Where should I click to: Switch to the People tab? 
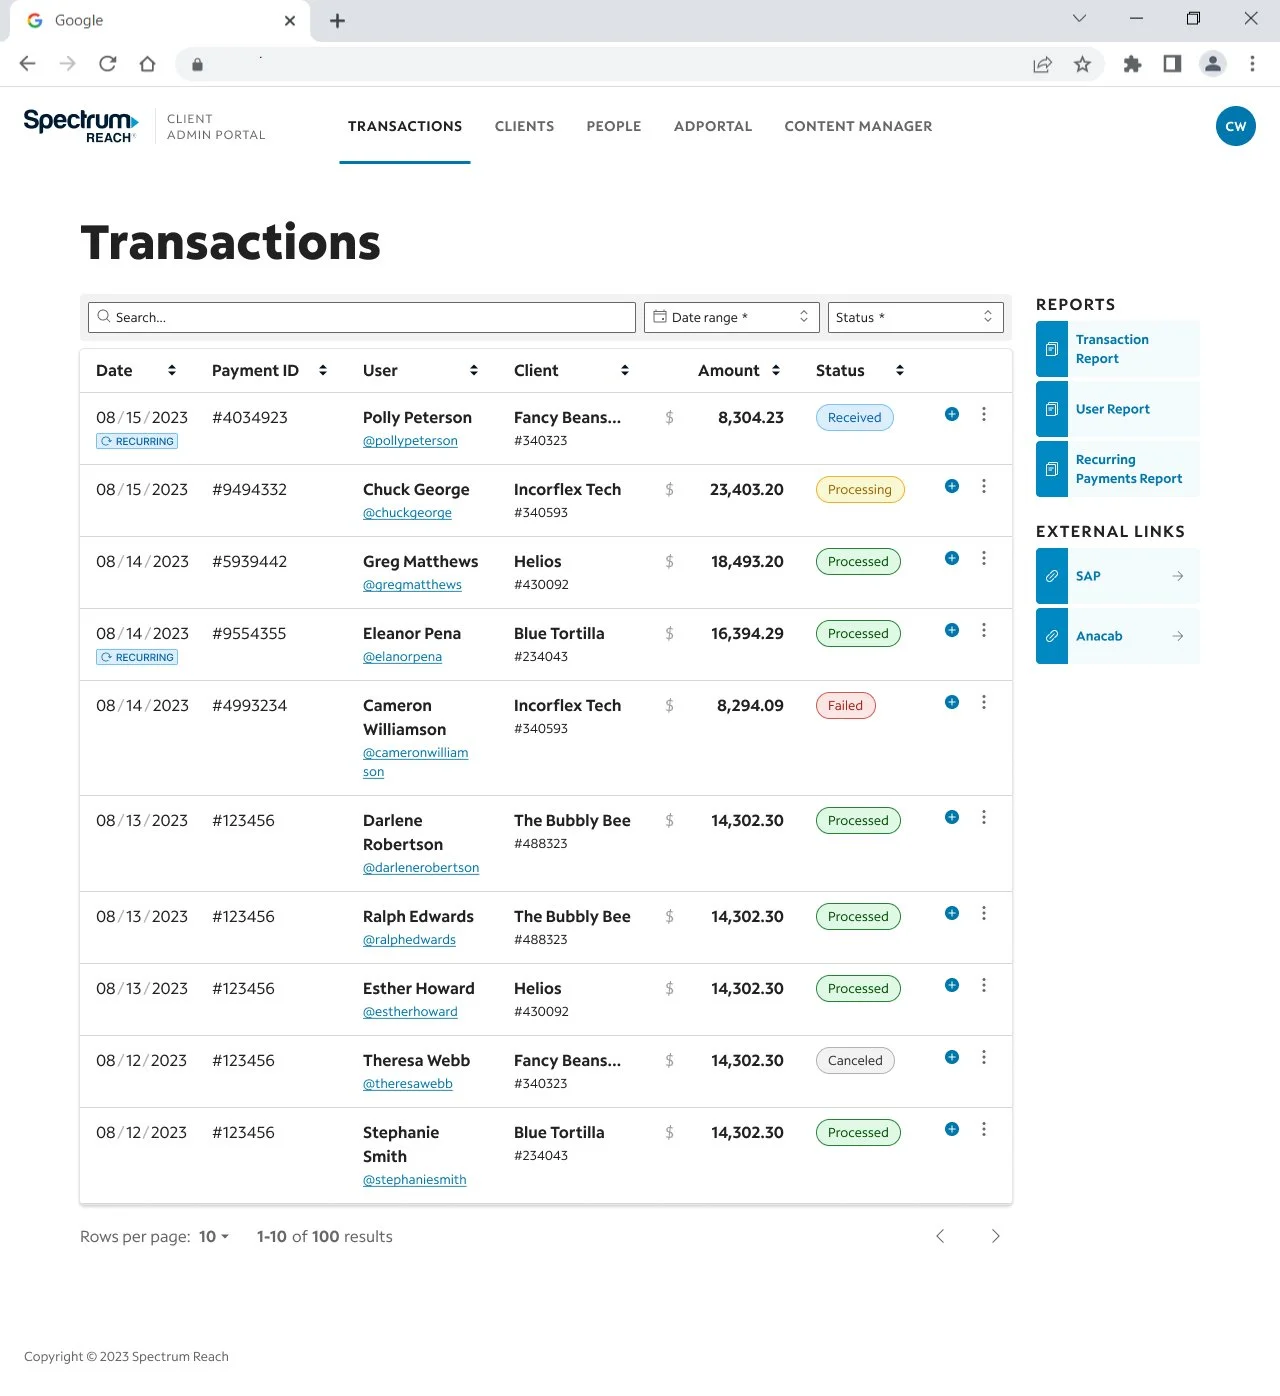(x=614, y=126)
